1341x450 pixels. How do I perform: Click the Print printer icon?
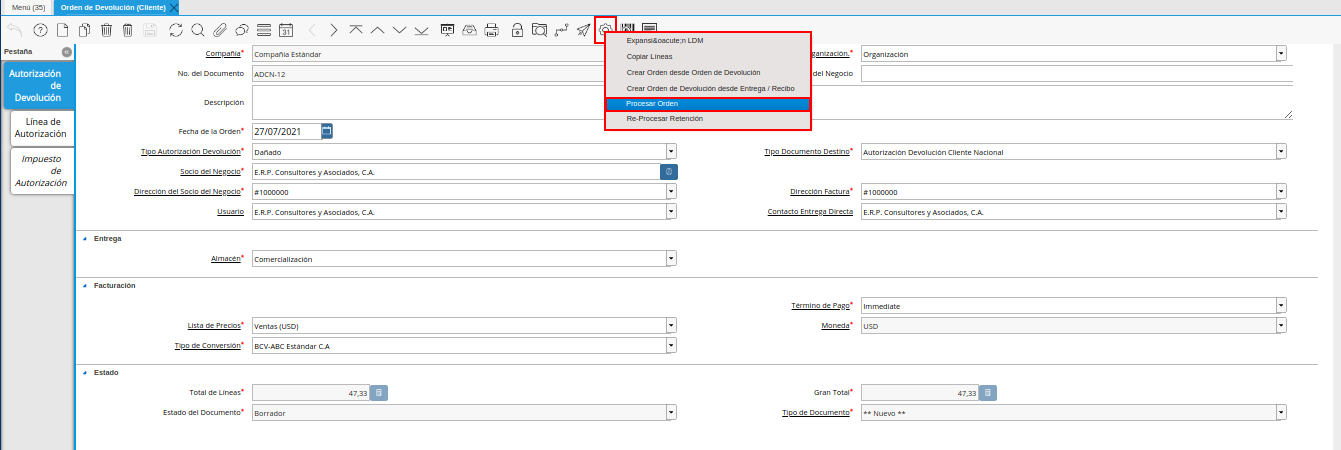pos(491,30)
